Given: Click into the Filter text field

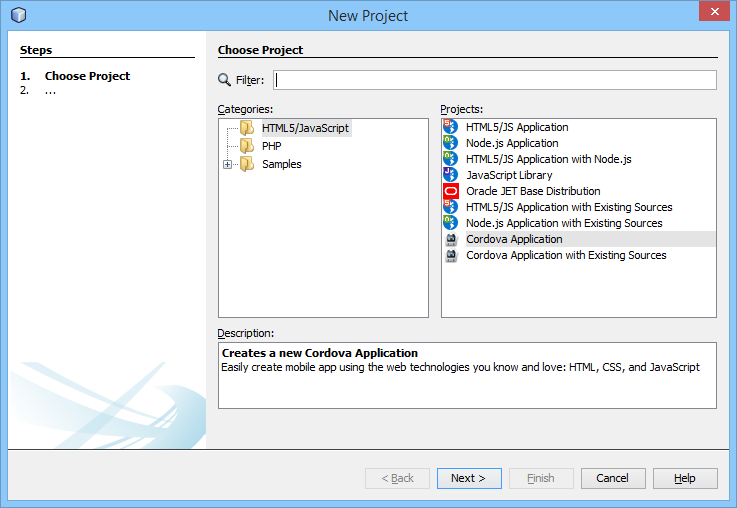Looking at the screenshot, I should pos(494,80).
